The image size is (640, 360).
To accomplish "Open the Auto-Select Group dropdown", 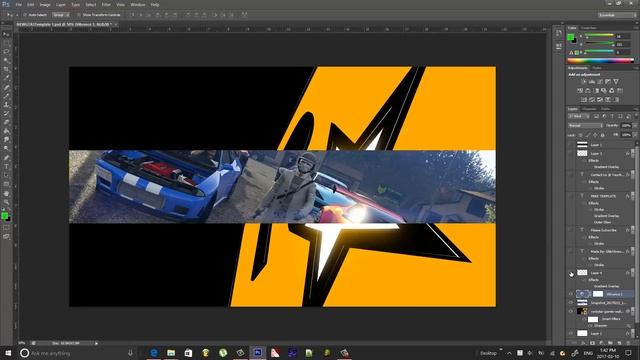I will coord(61,15).
